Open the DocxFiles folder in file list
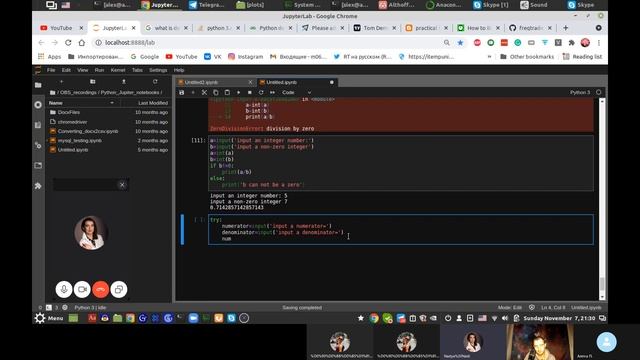This screenshot has width=640, height=360. pyautogui.click(x=108, y=112)
